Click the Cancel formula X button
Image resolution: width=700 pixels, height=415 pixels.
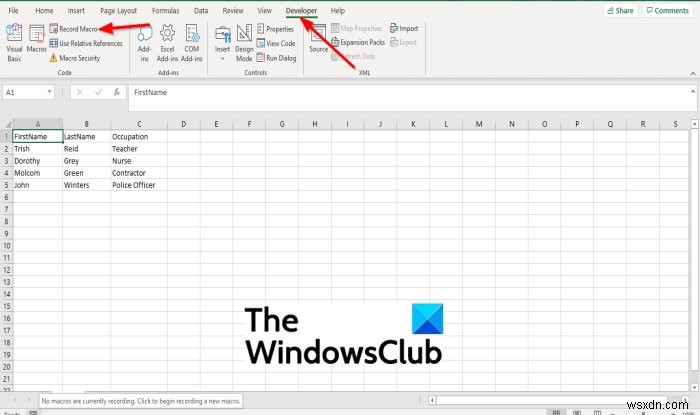[80, 92]
